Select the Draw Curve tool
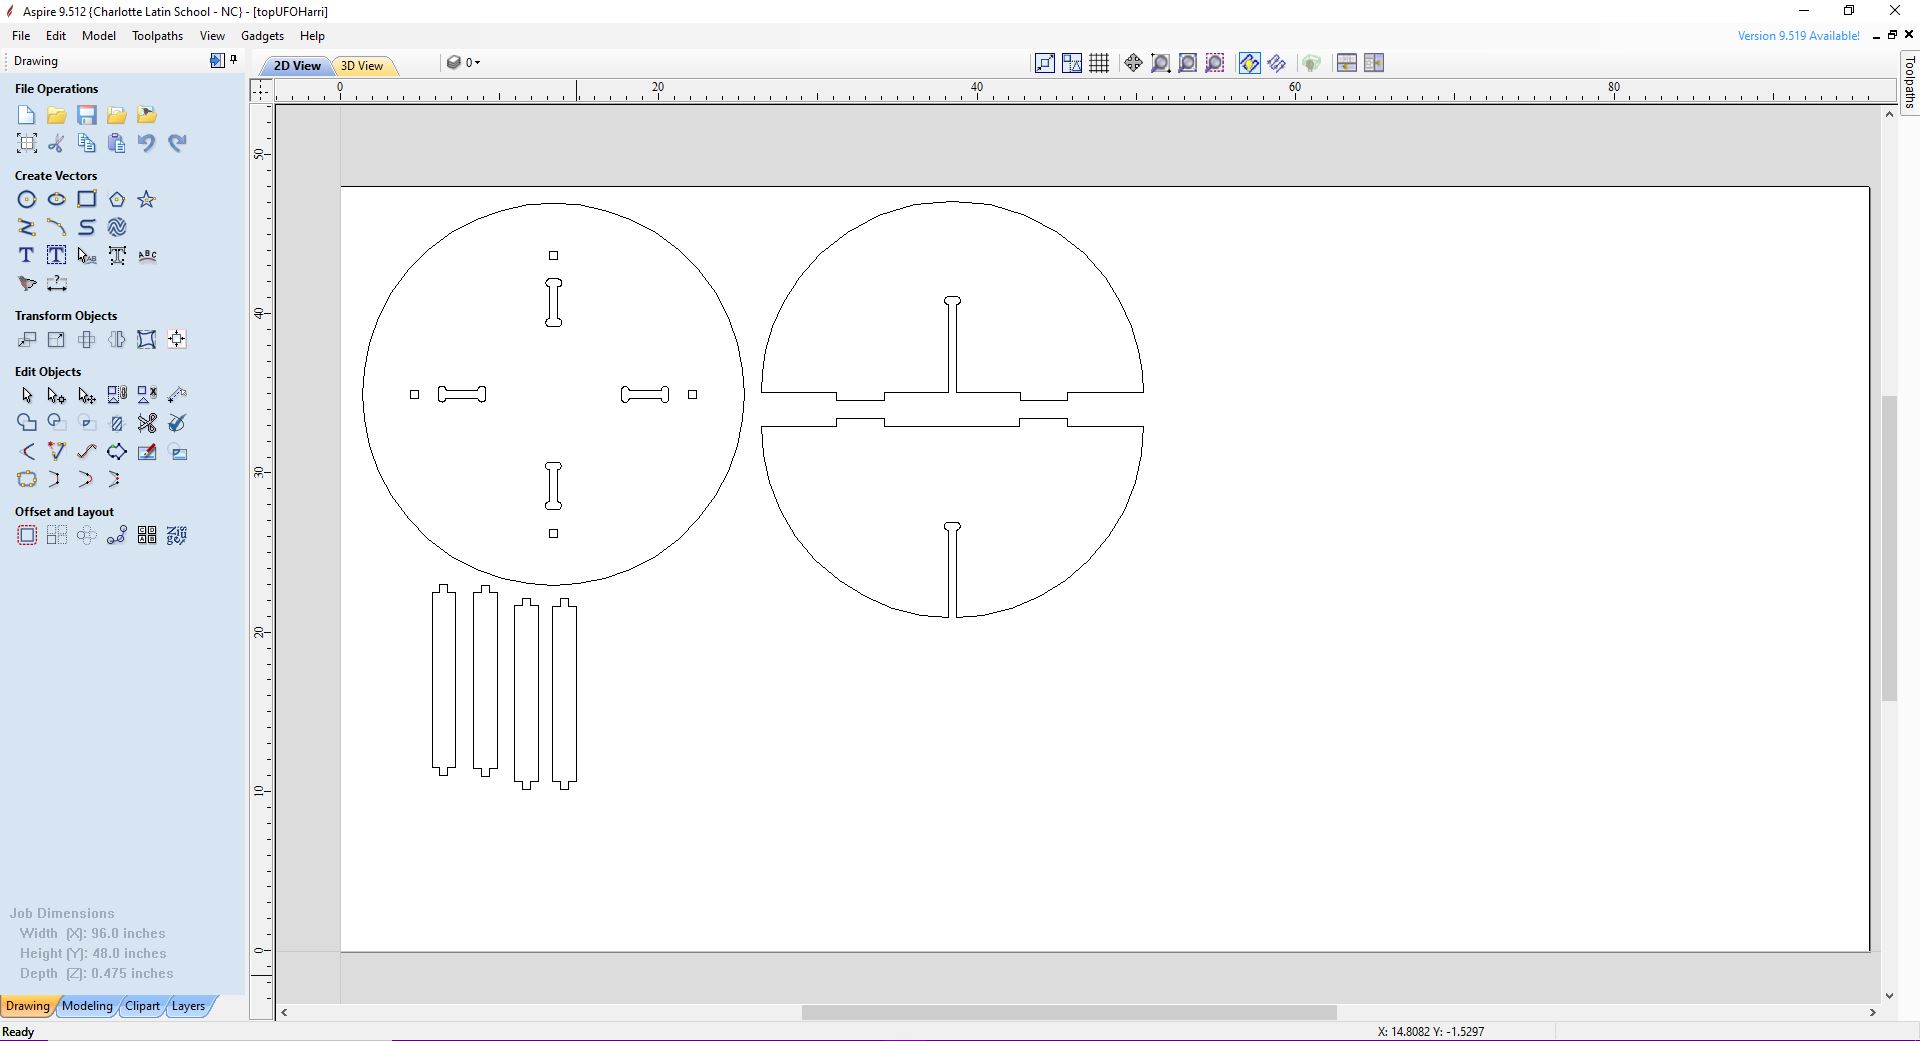Viewport: 1920px width, 1041px height. [87, 227]
